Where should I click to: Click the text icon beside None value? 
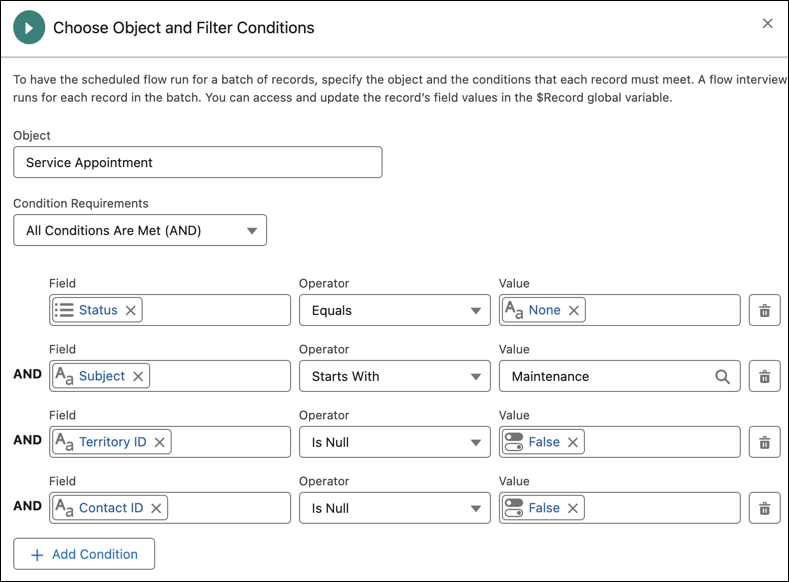pyautogui.click(x=514, y=310)
